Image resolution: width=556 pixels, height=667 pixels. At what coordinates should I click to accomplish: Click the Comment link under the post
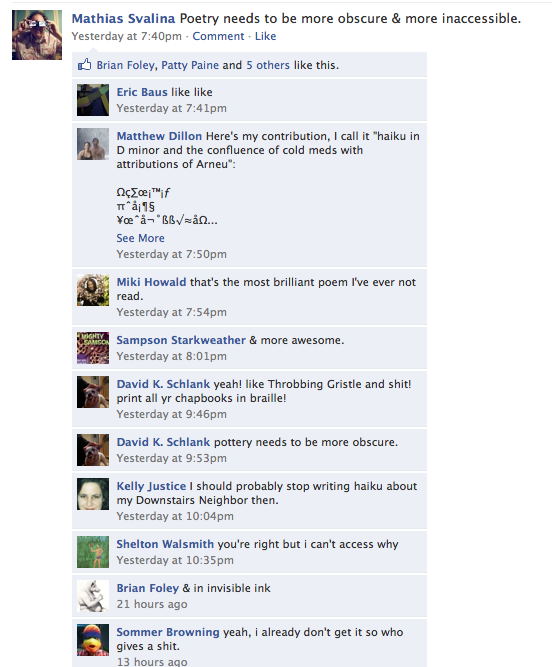[x=218, y=36]
